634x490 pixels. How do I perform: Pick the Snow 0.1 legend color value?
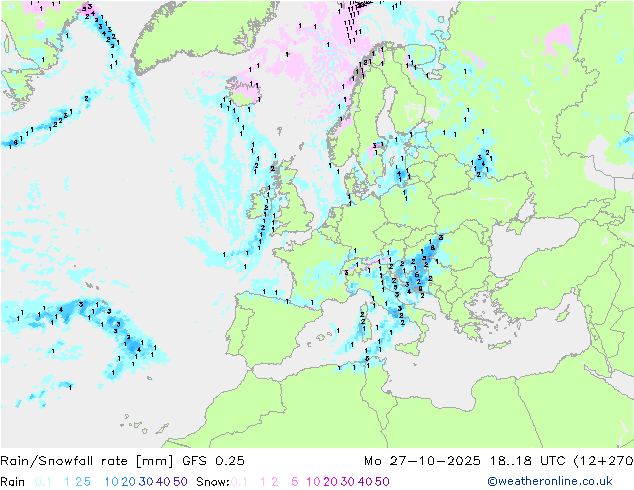coord(239,482)
